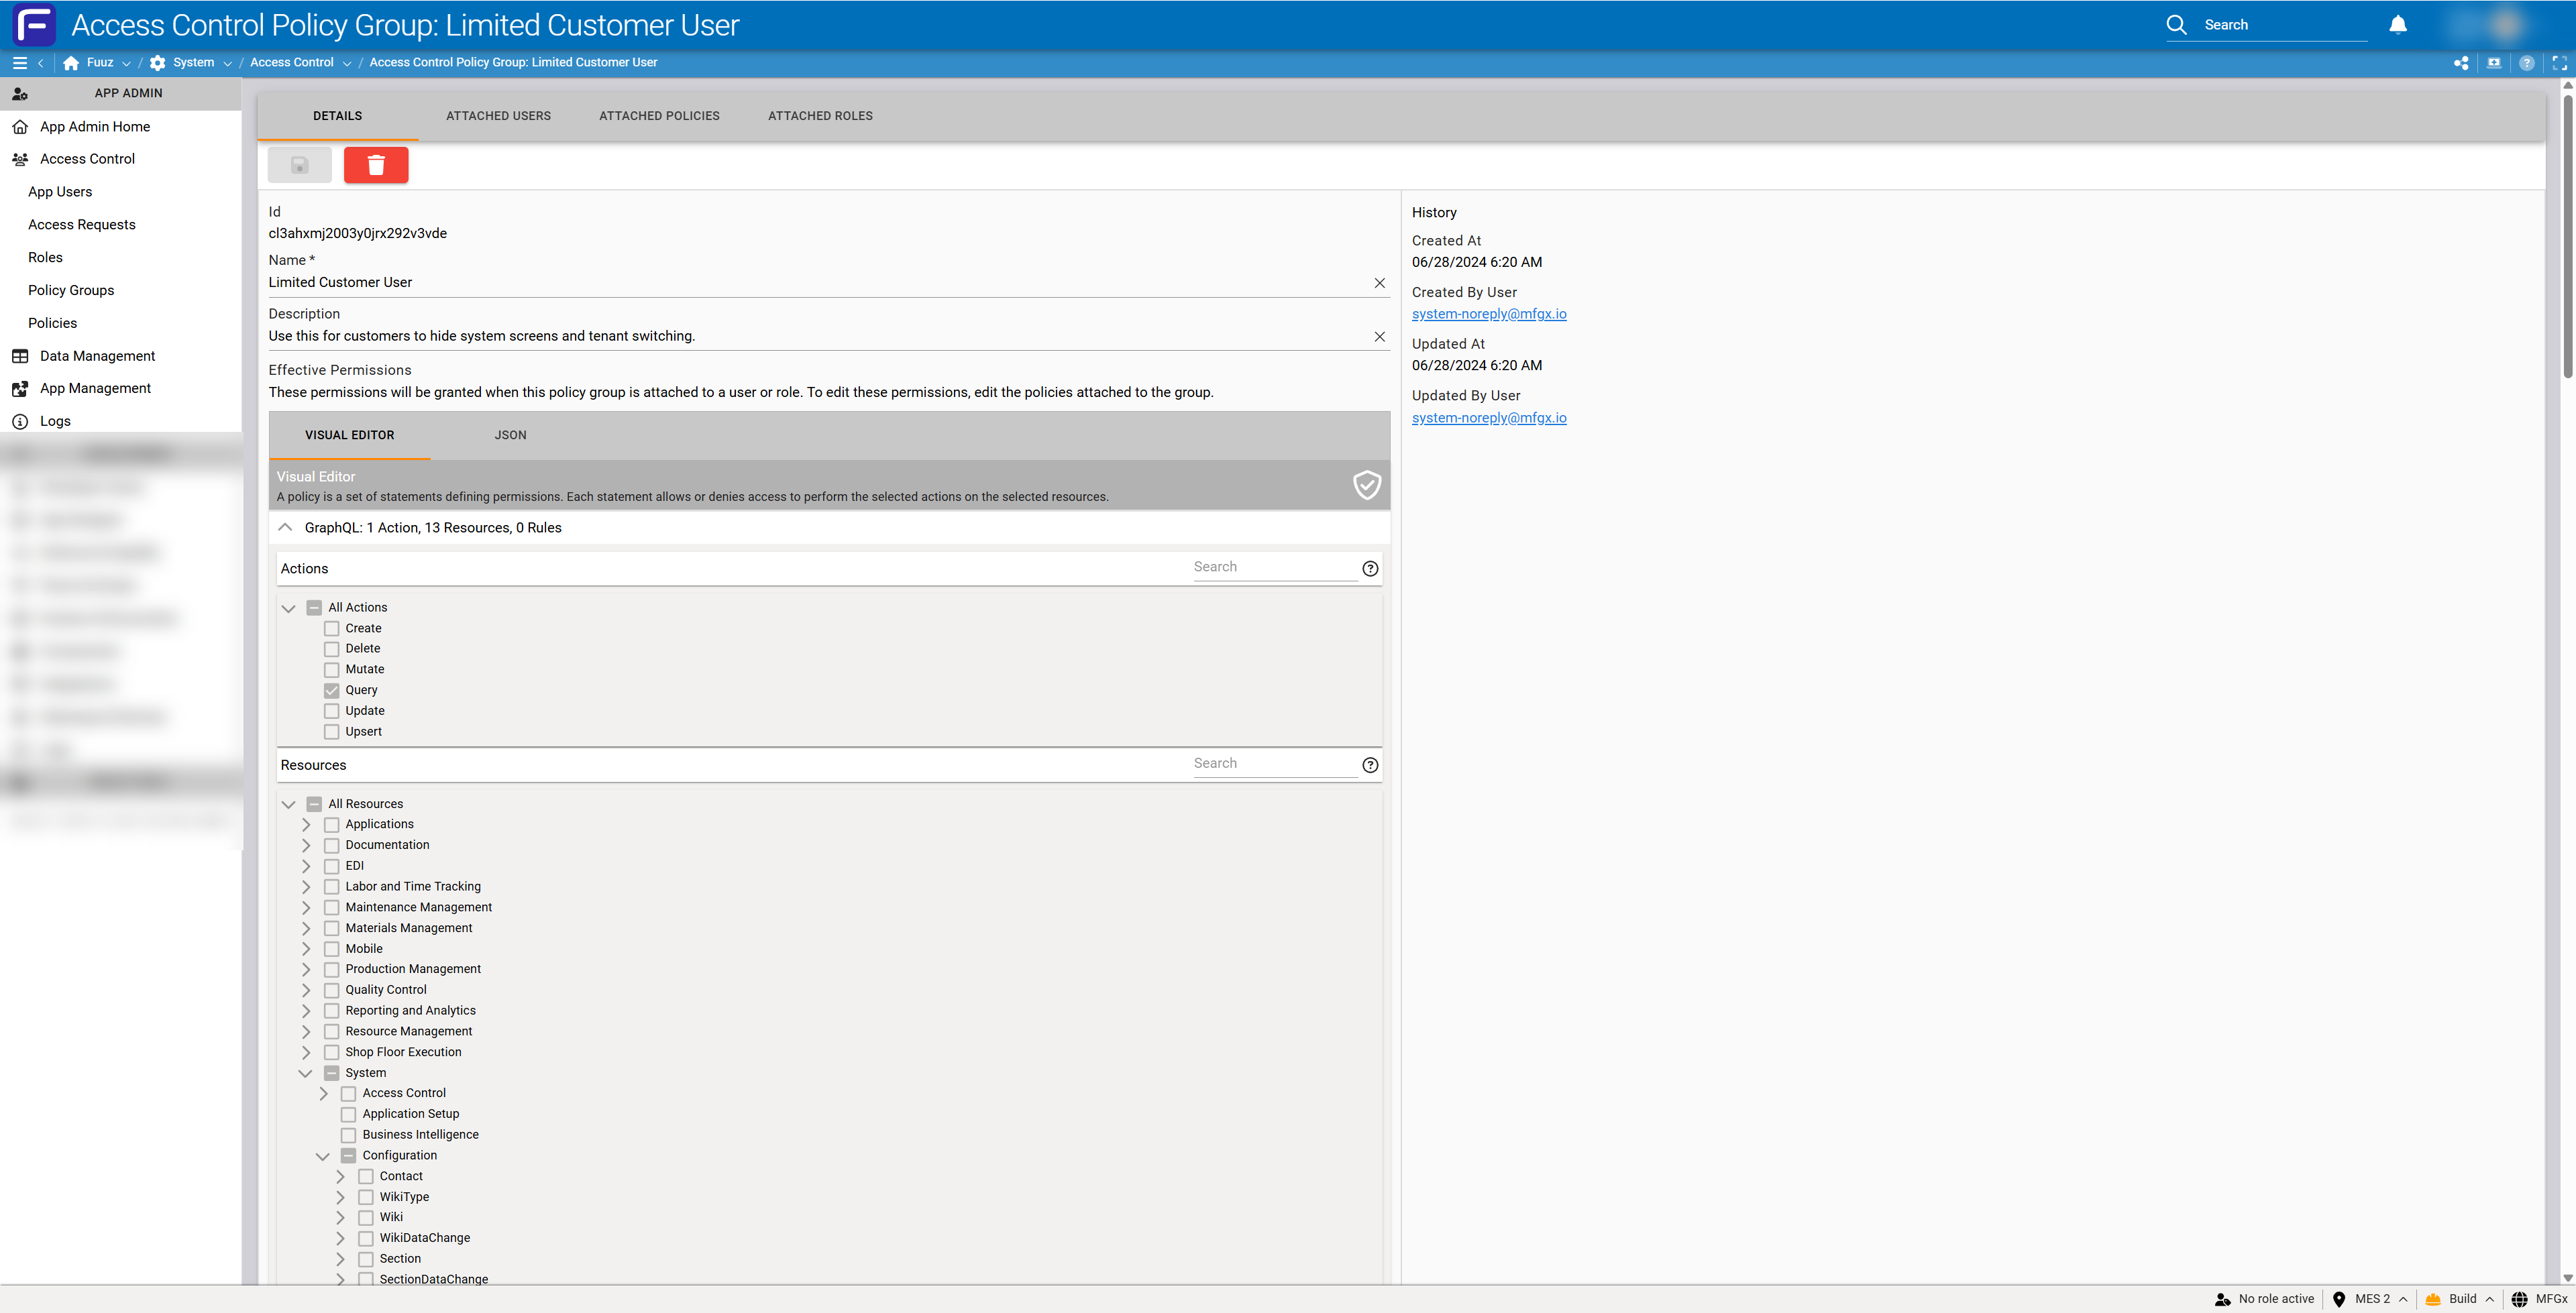
Task: Collapse the GraphQL section chevron
Action: pyautogui.click(x=285, y=528)
